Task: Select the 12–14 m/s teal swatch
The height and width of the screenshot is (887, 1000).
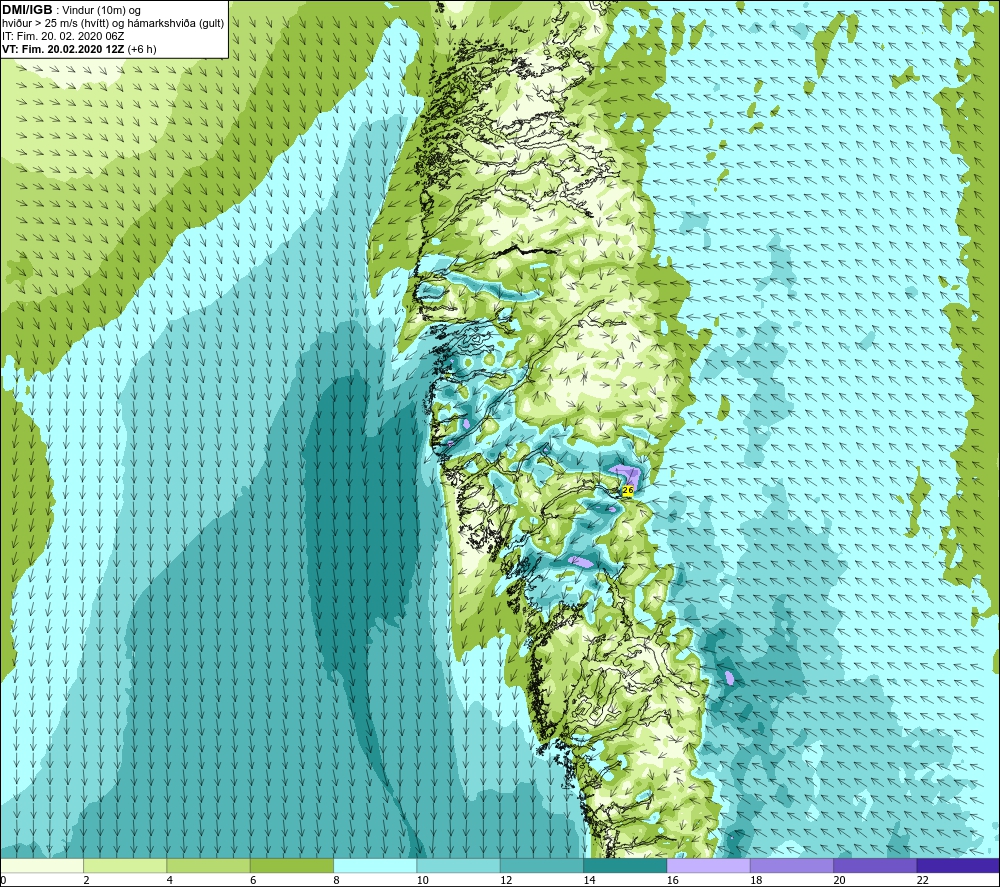Action: 541,865
